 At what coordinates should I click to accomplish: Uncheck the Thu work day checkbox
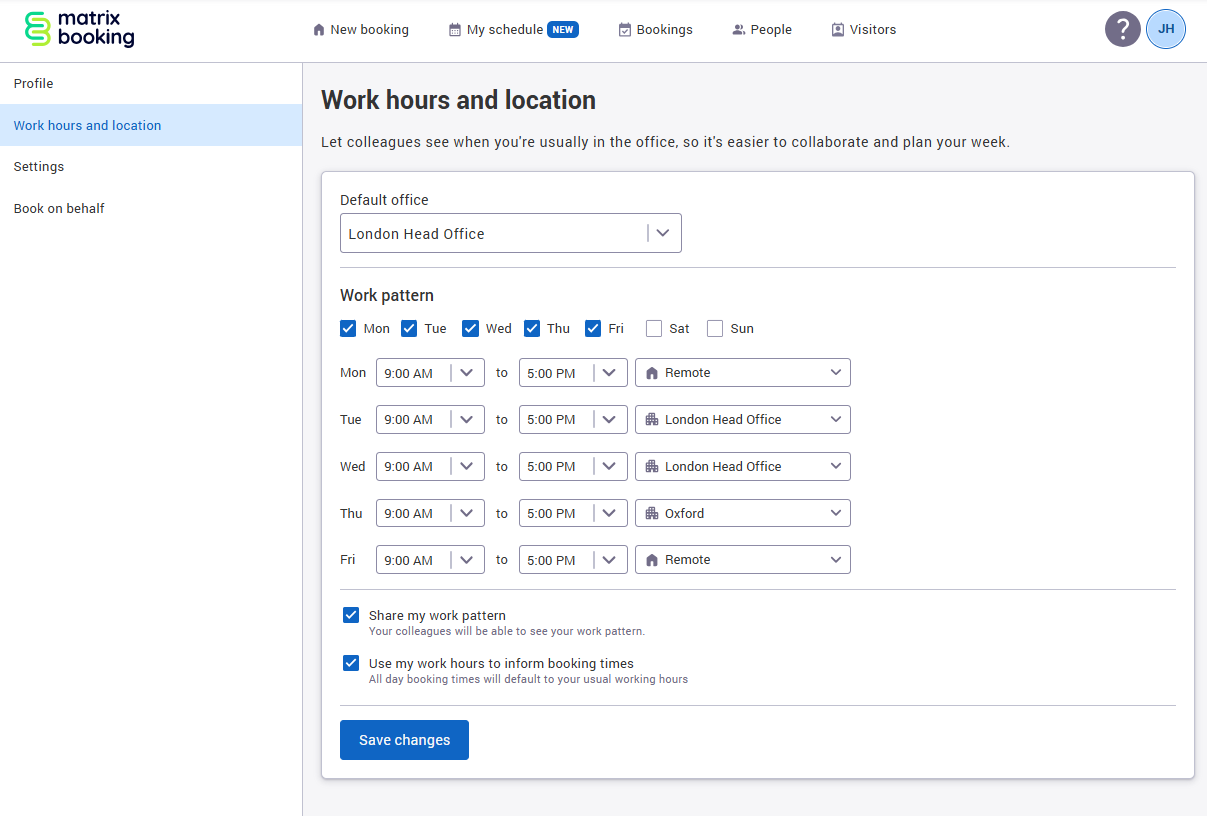532,328
